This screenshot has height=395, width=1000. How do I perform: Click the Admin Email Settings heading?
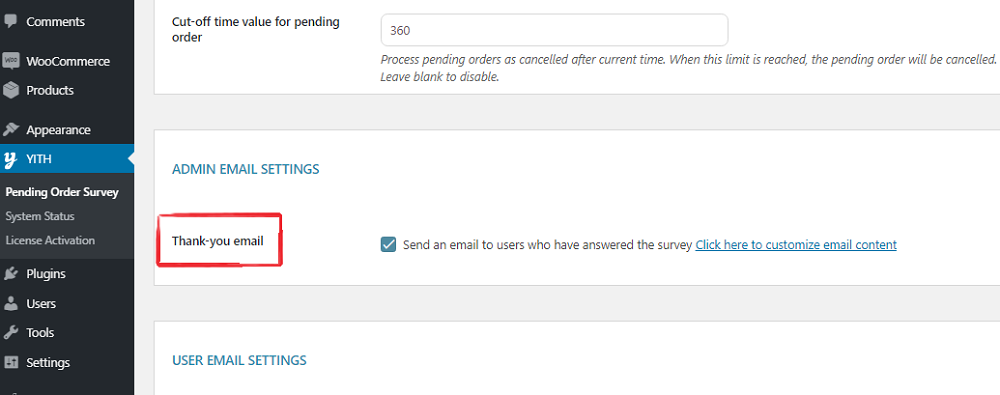pyautogui.click(x=246, y=169)
